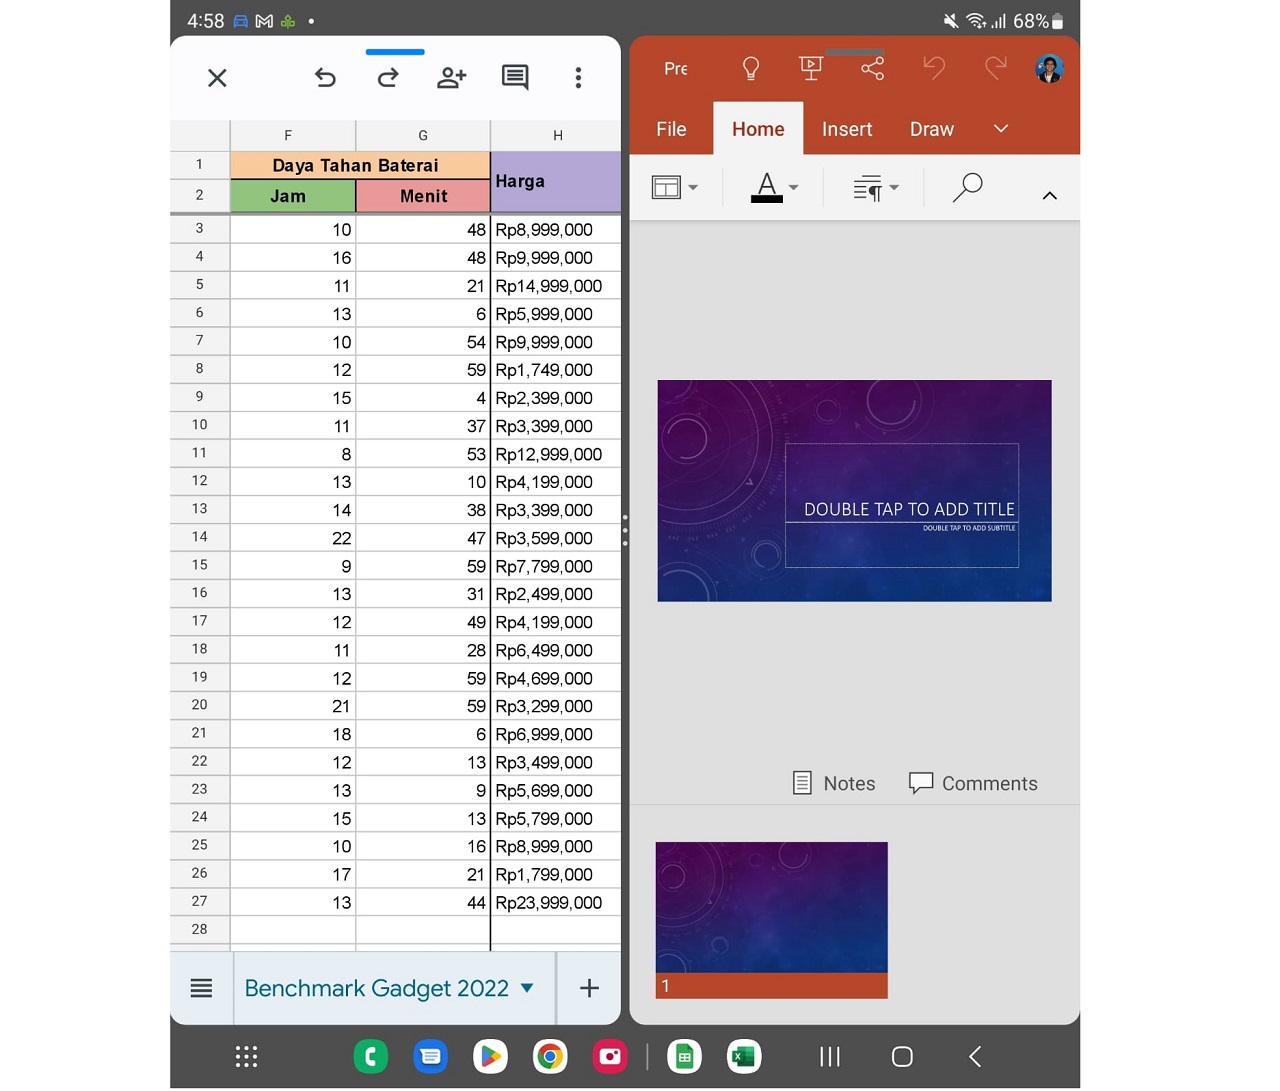1280x1091 pixels.
Task: Add a new sheet using the plus button
Action: (589, 988)
